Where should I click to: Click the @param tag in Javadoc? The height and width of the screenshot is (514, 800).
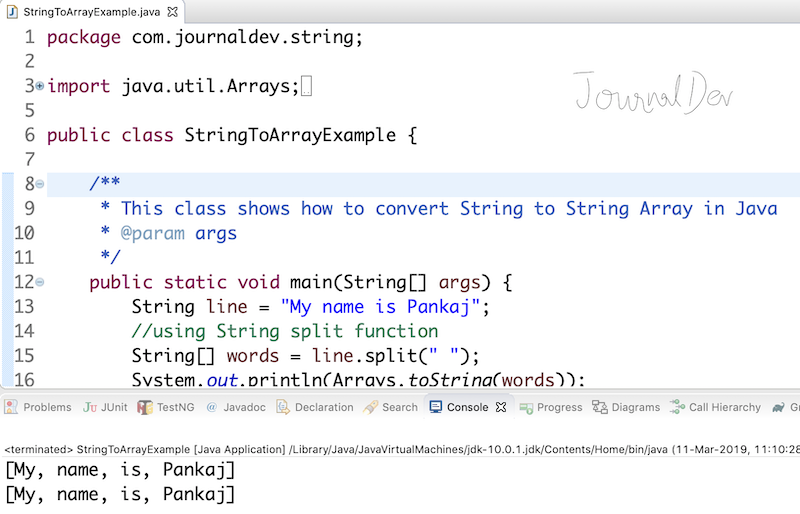coord(153,234)
